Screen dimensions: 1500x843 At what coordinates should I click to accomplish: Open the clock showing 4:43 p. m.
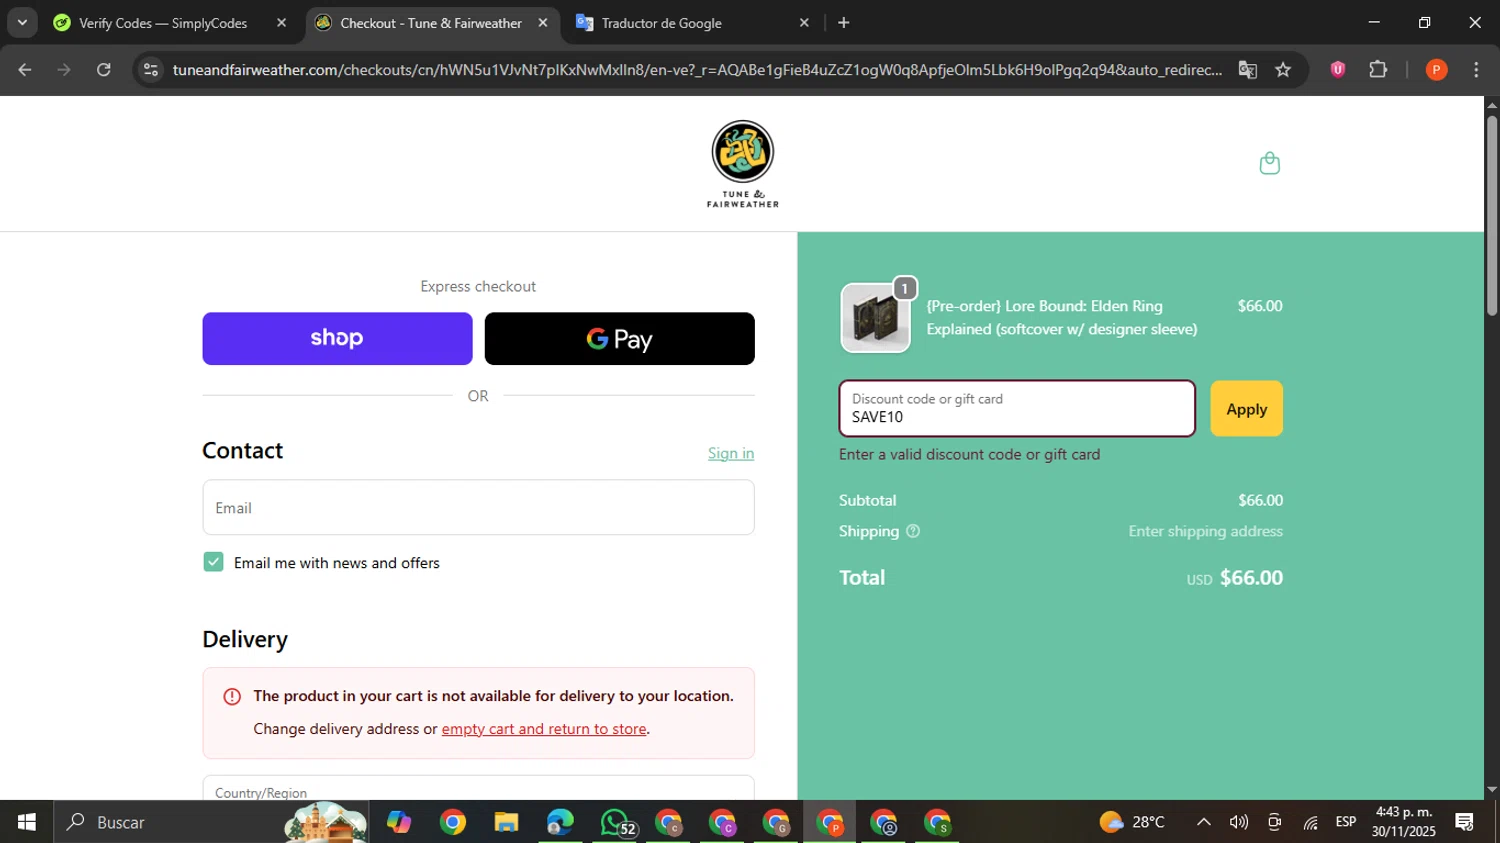[x=1404, y=822]
